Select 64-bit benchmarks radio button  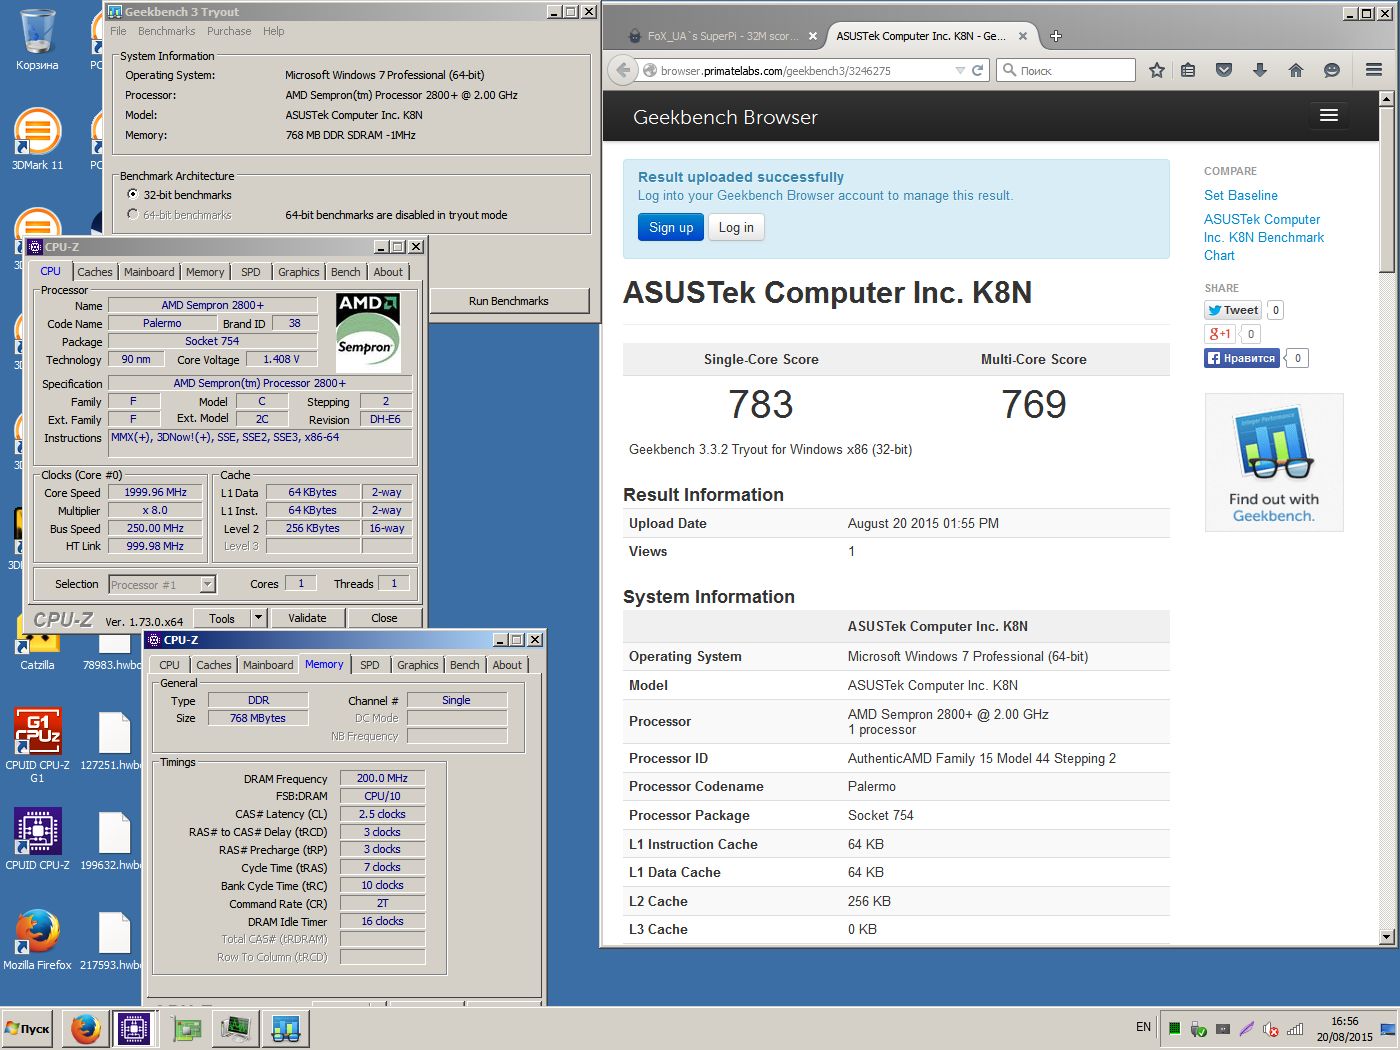click(133, 215)
